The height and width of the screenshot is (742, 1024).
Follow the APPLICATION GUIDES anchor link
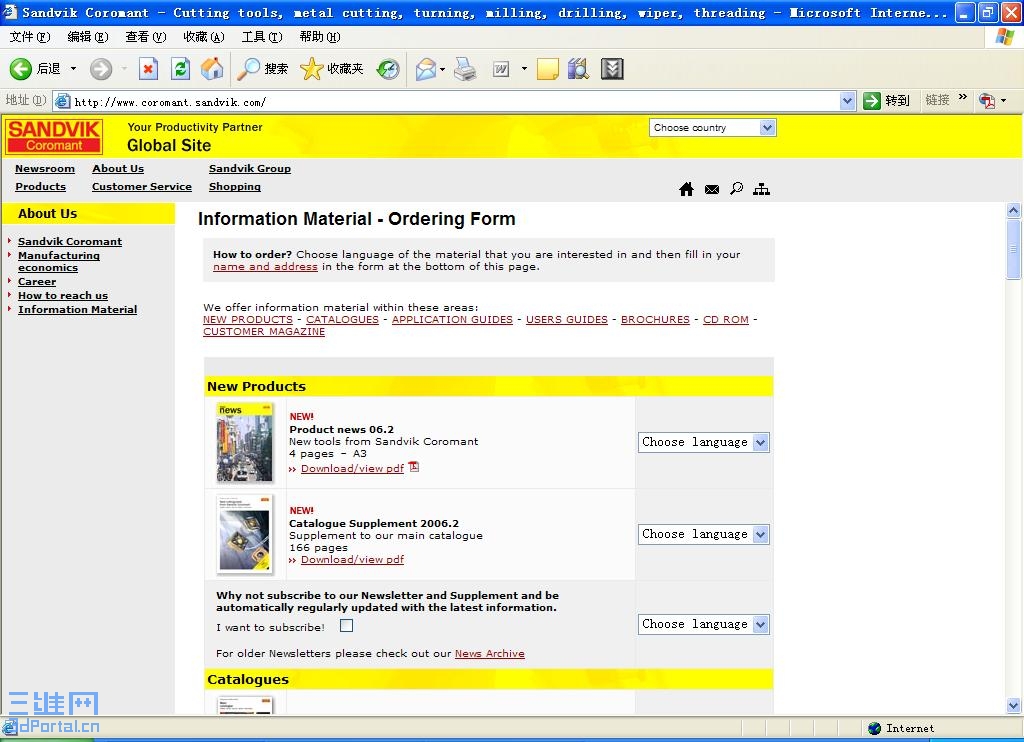(x=452, y=319)
